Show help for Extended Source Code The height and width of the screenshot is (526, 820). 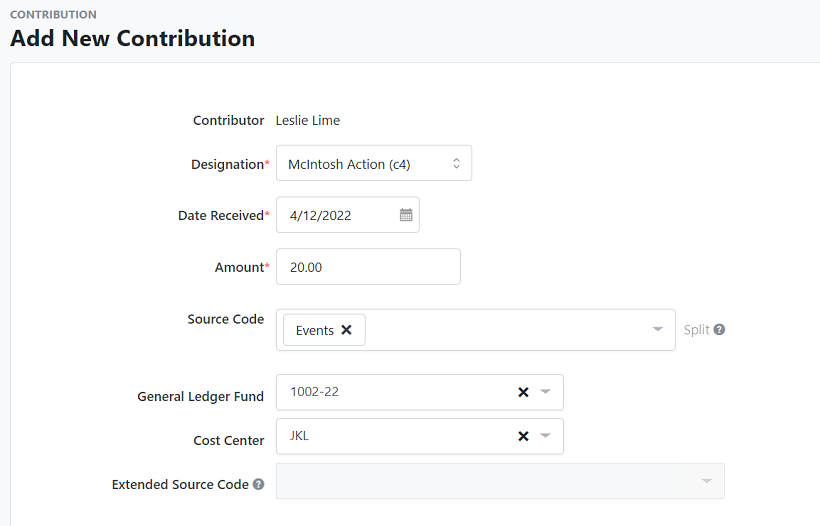pos(258,485)
